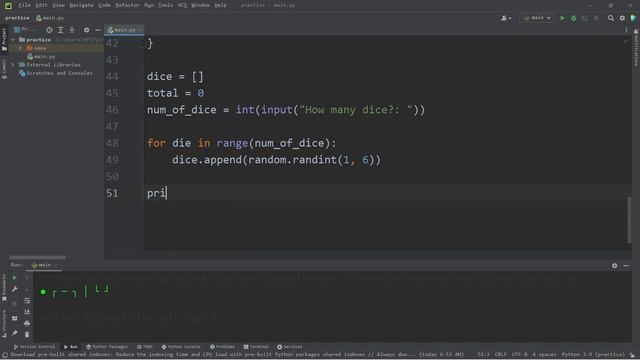640x360 pixels.
Task: Click the stop icon in the top toolbar
Action: pos(596,18)
